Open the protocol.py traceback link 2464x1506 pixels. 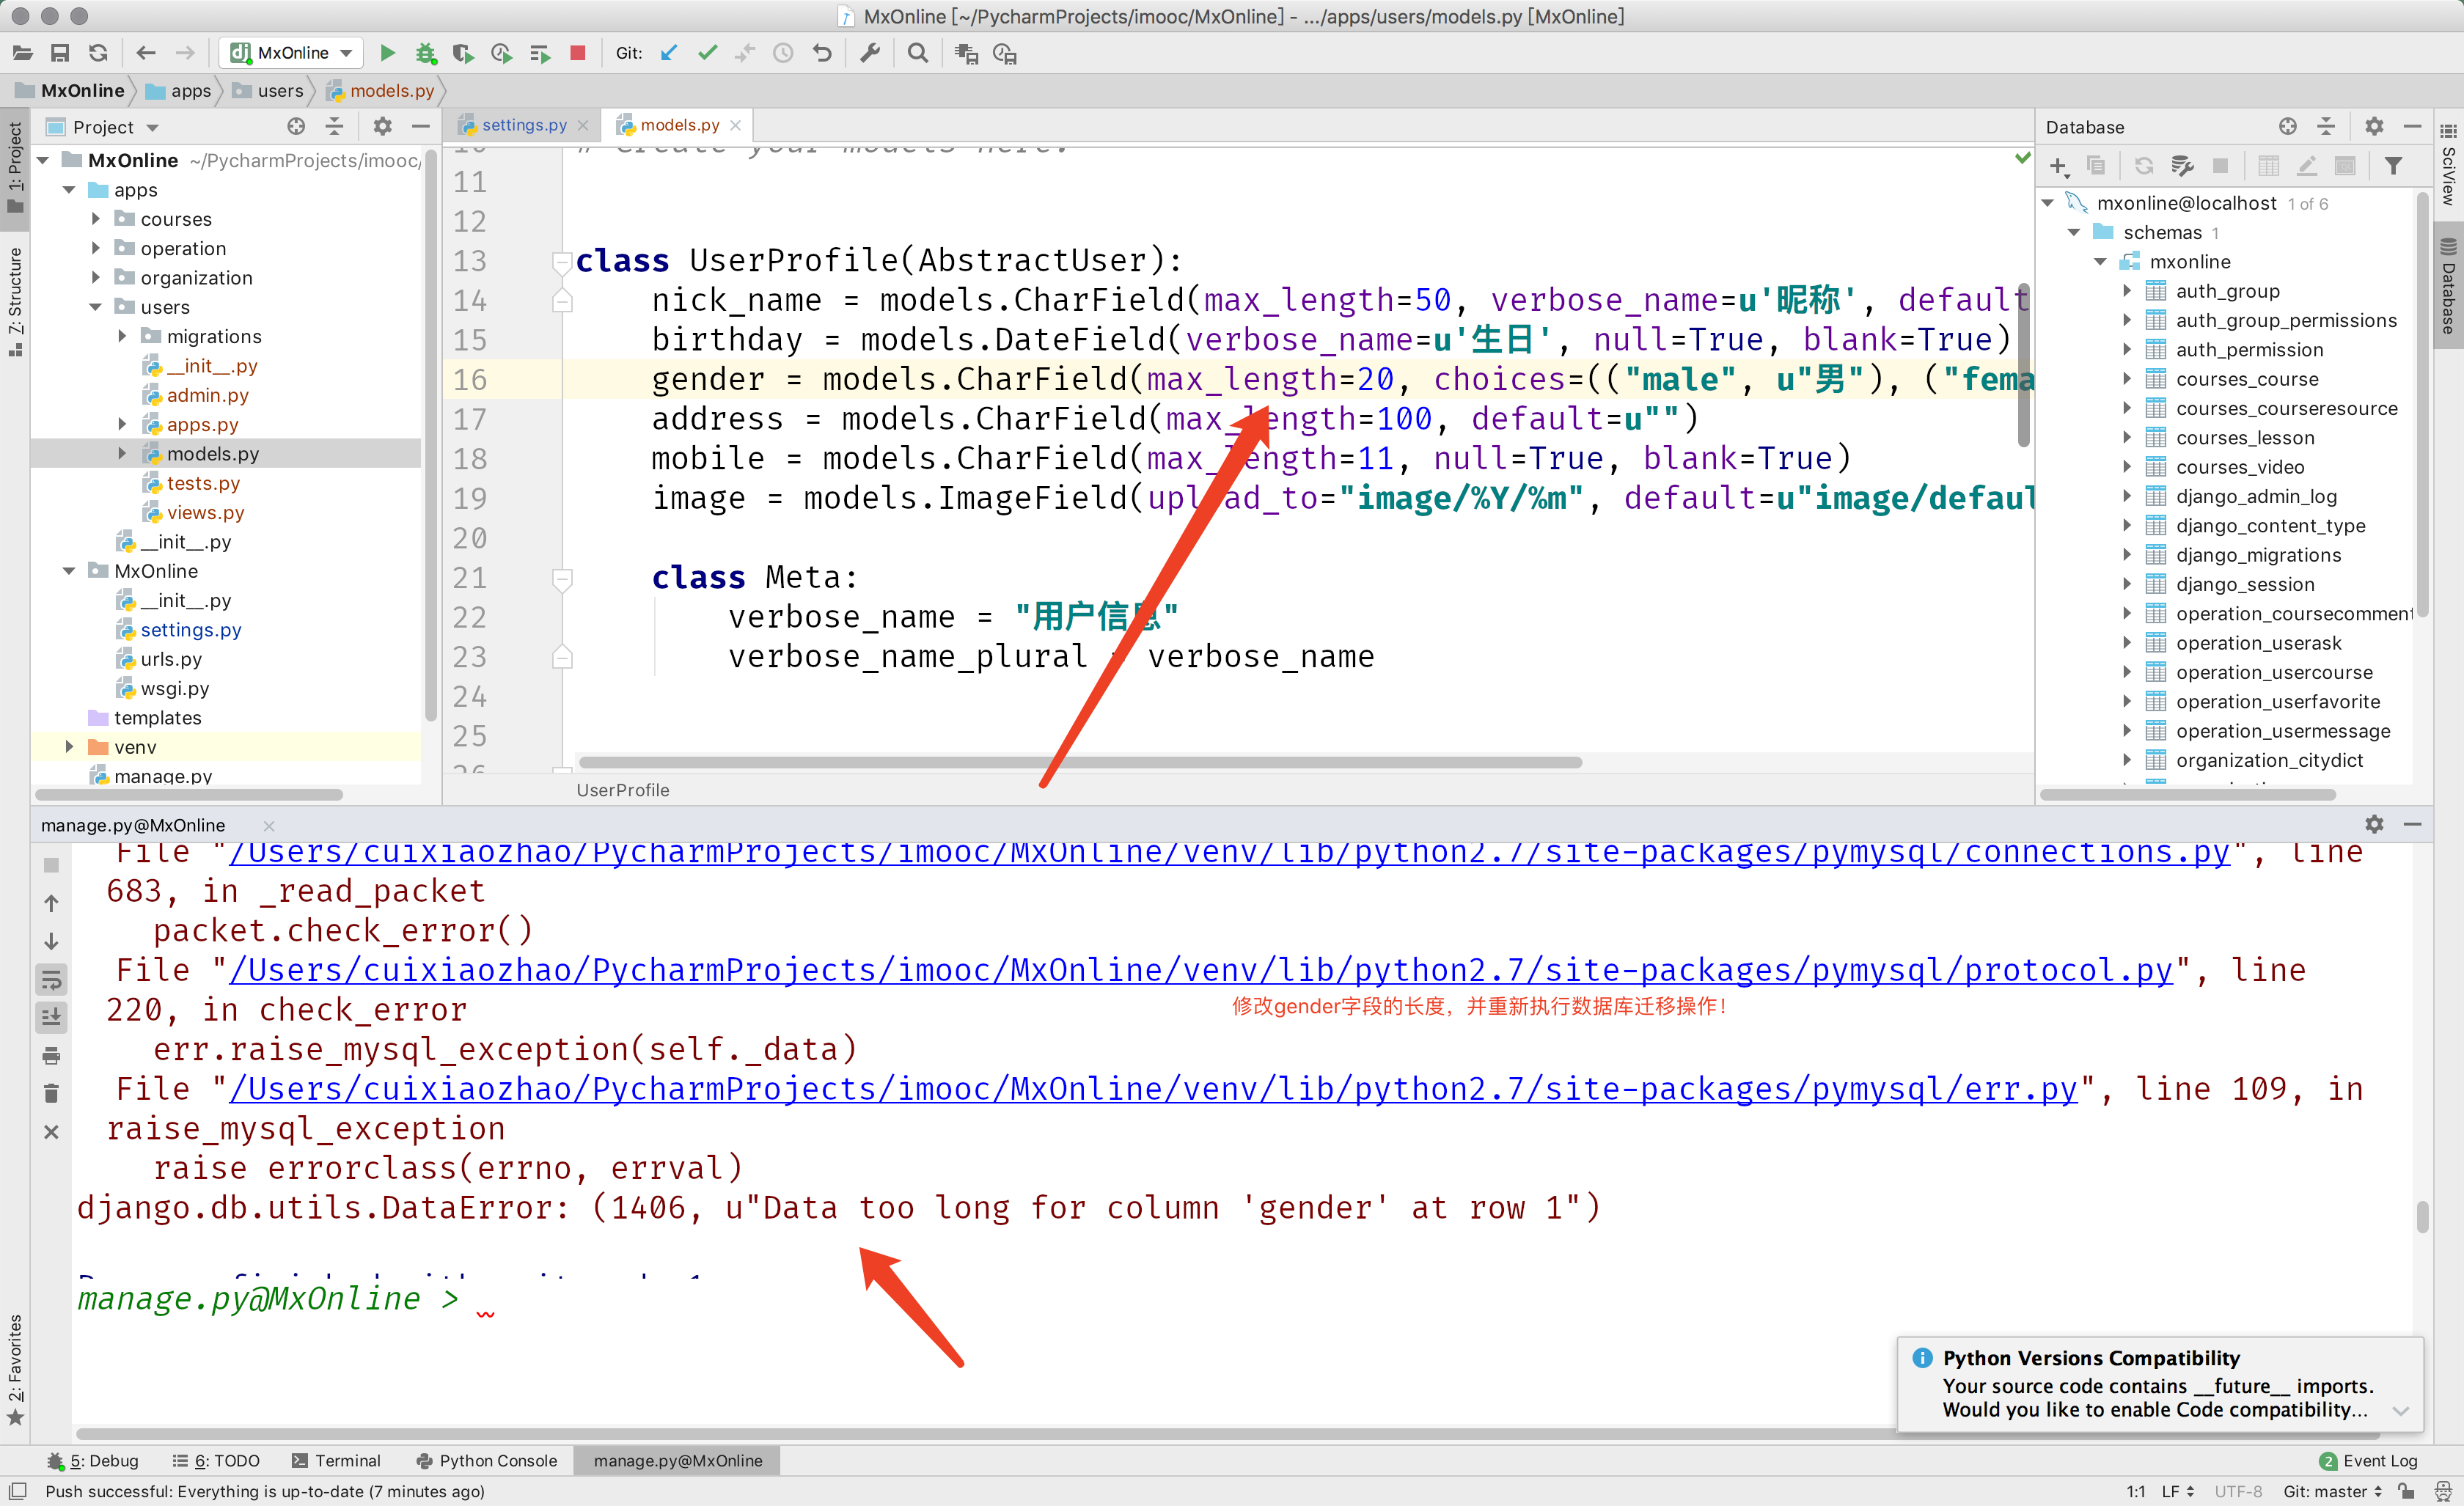coord(1200,970)
